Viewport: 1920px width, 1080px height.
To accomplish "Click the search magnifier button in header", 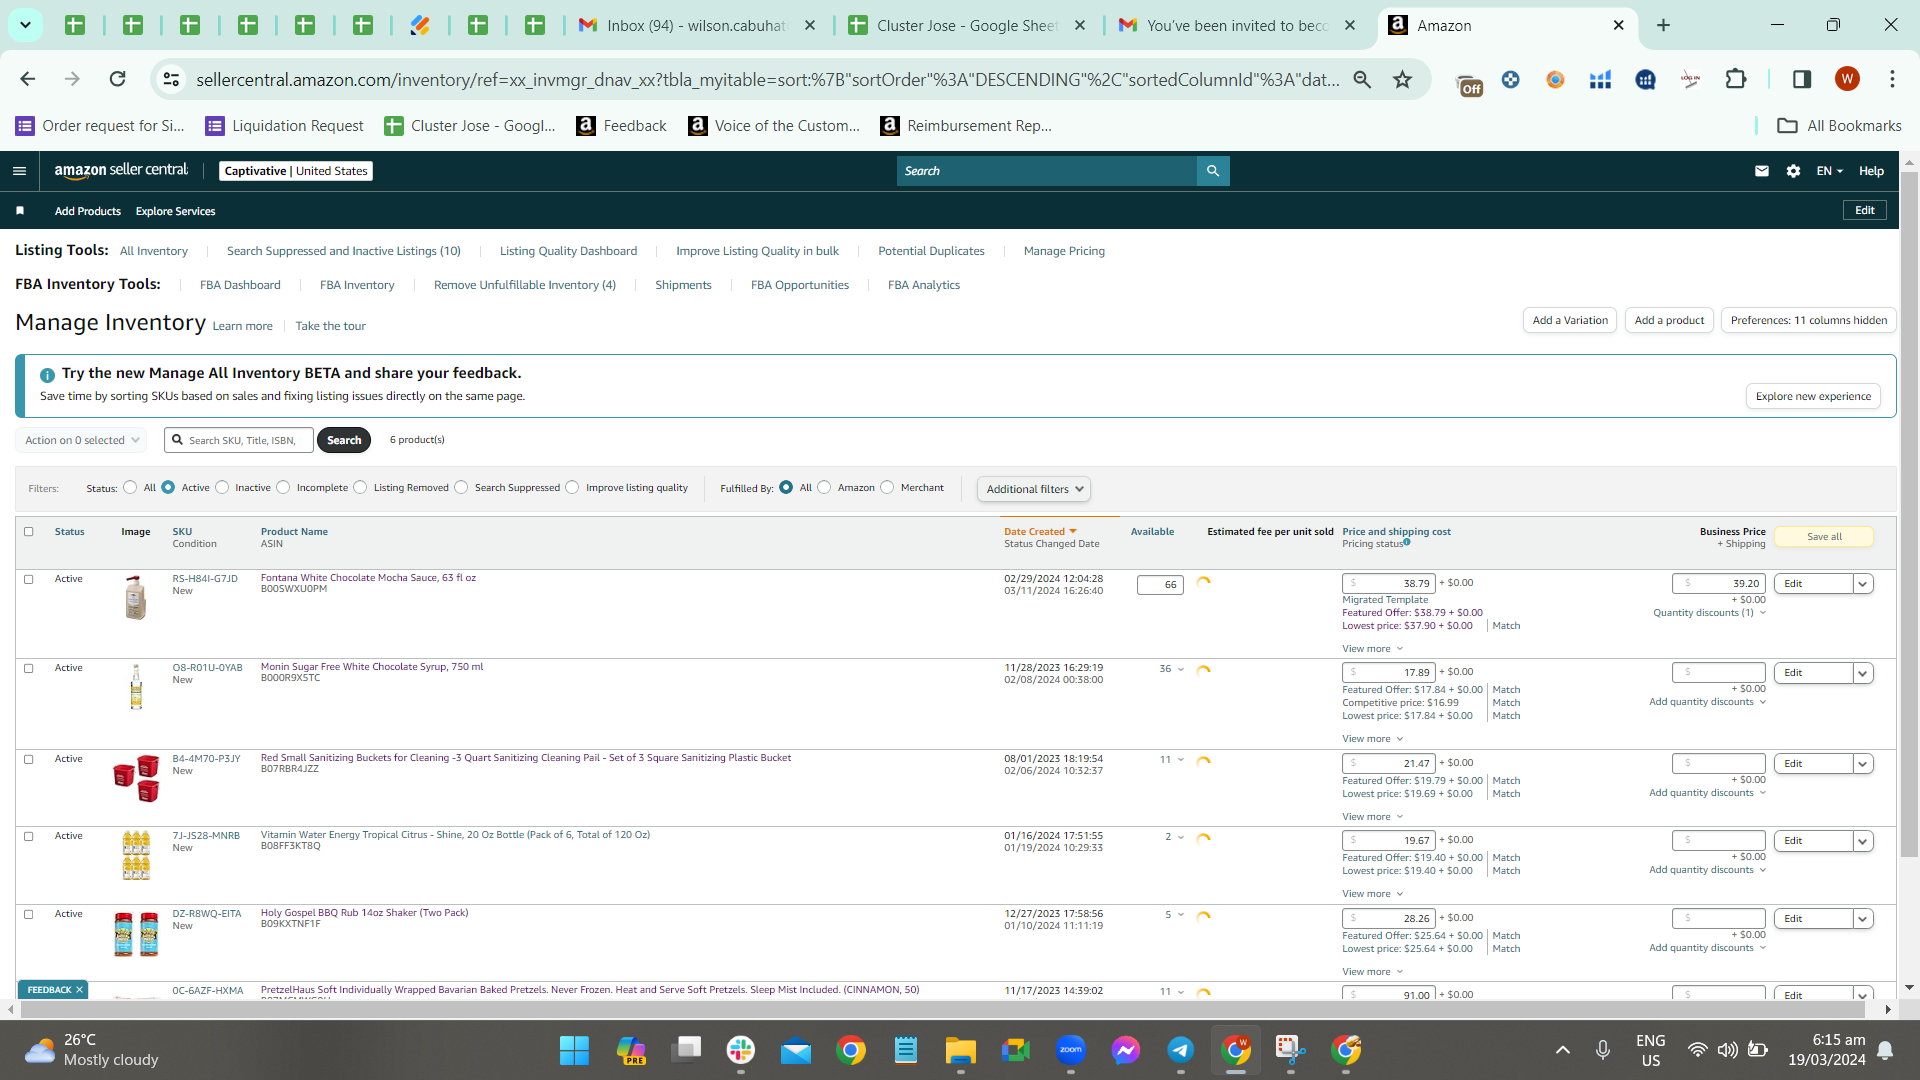I will coord(1213,171).
